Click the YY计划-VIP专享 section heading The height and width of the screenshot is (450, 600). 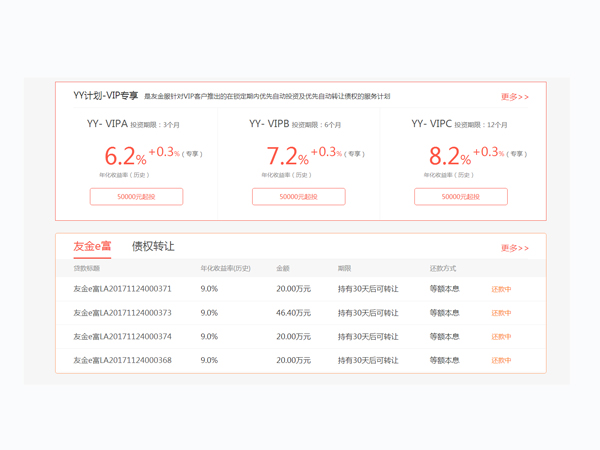coord(106,95)
